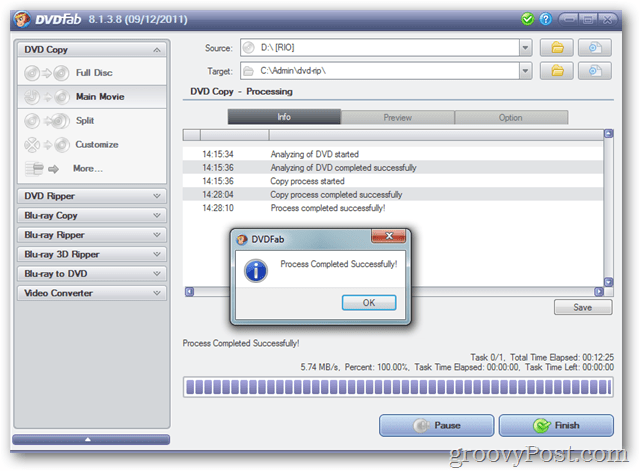Switch to the Option tab
Image resolution: width=640 pixels, height=471 pixels.
(511, 118)
